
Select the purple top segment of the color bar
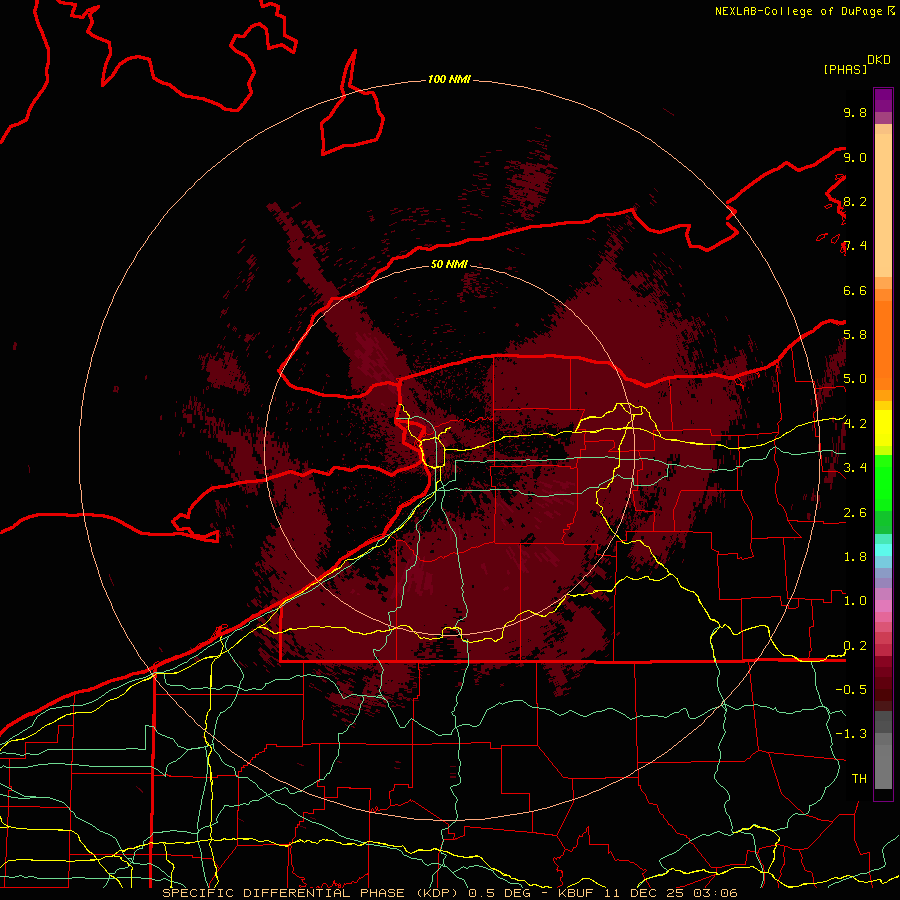click(883, 101)
